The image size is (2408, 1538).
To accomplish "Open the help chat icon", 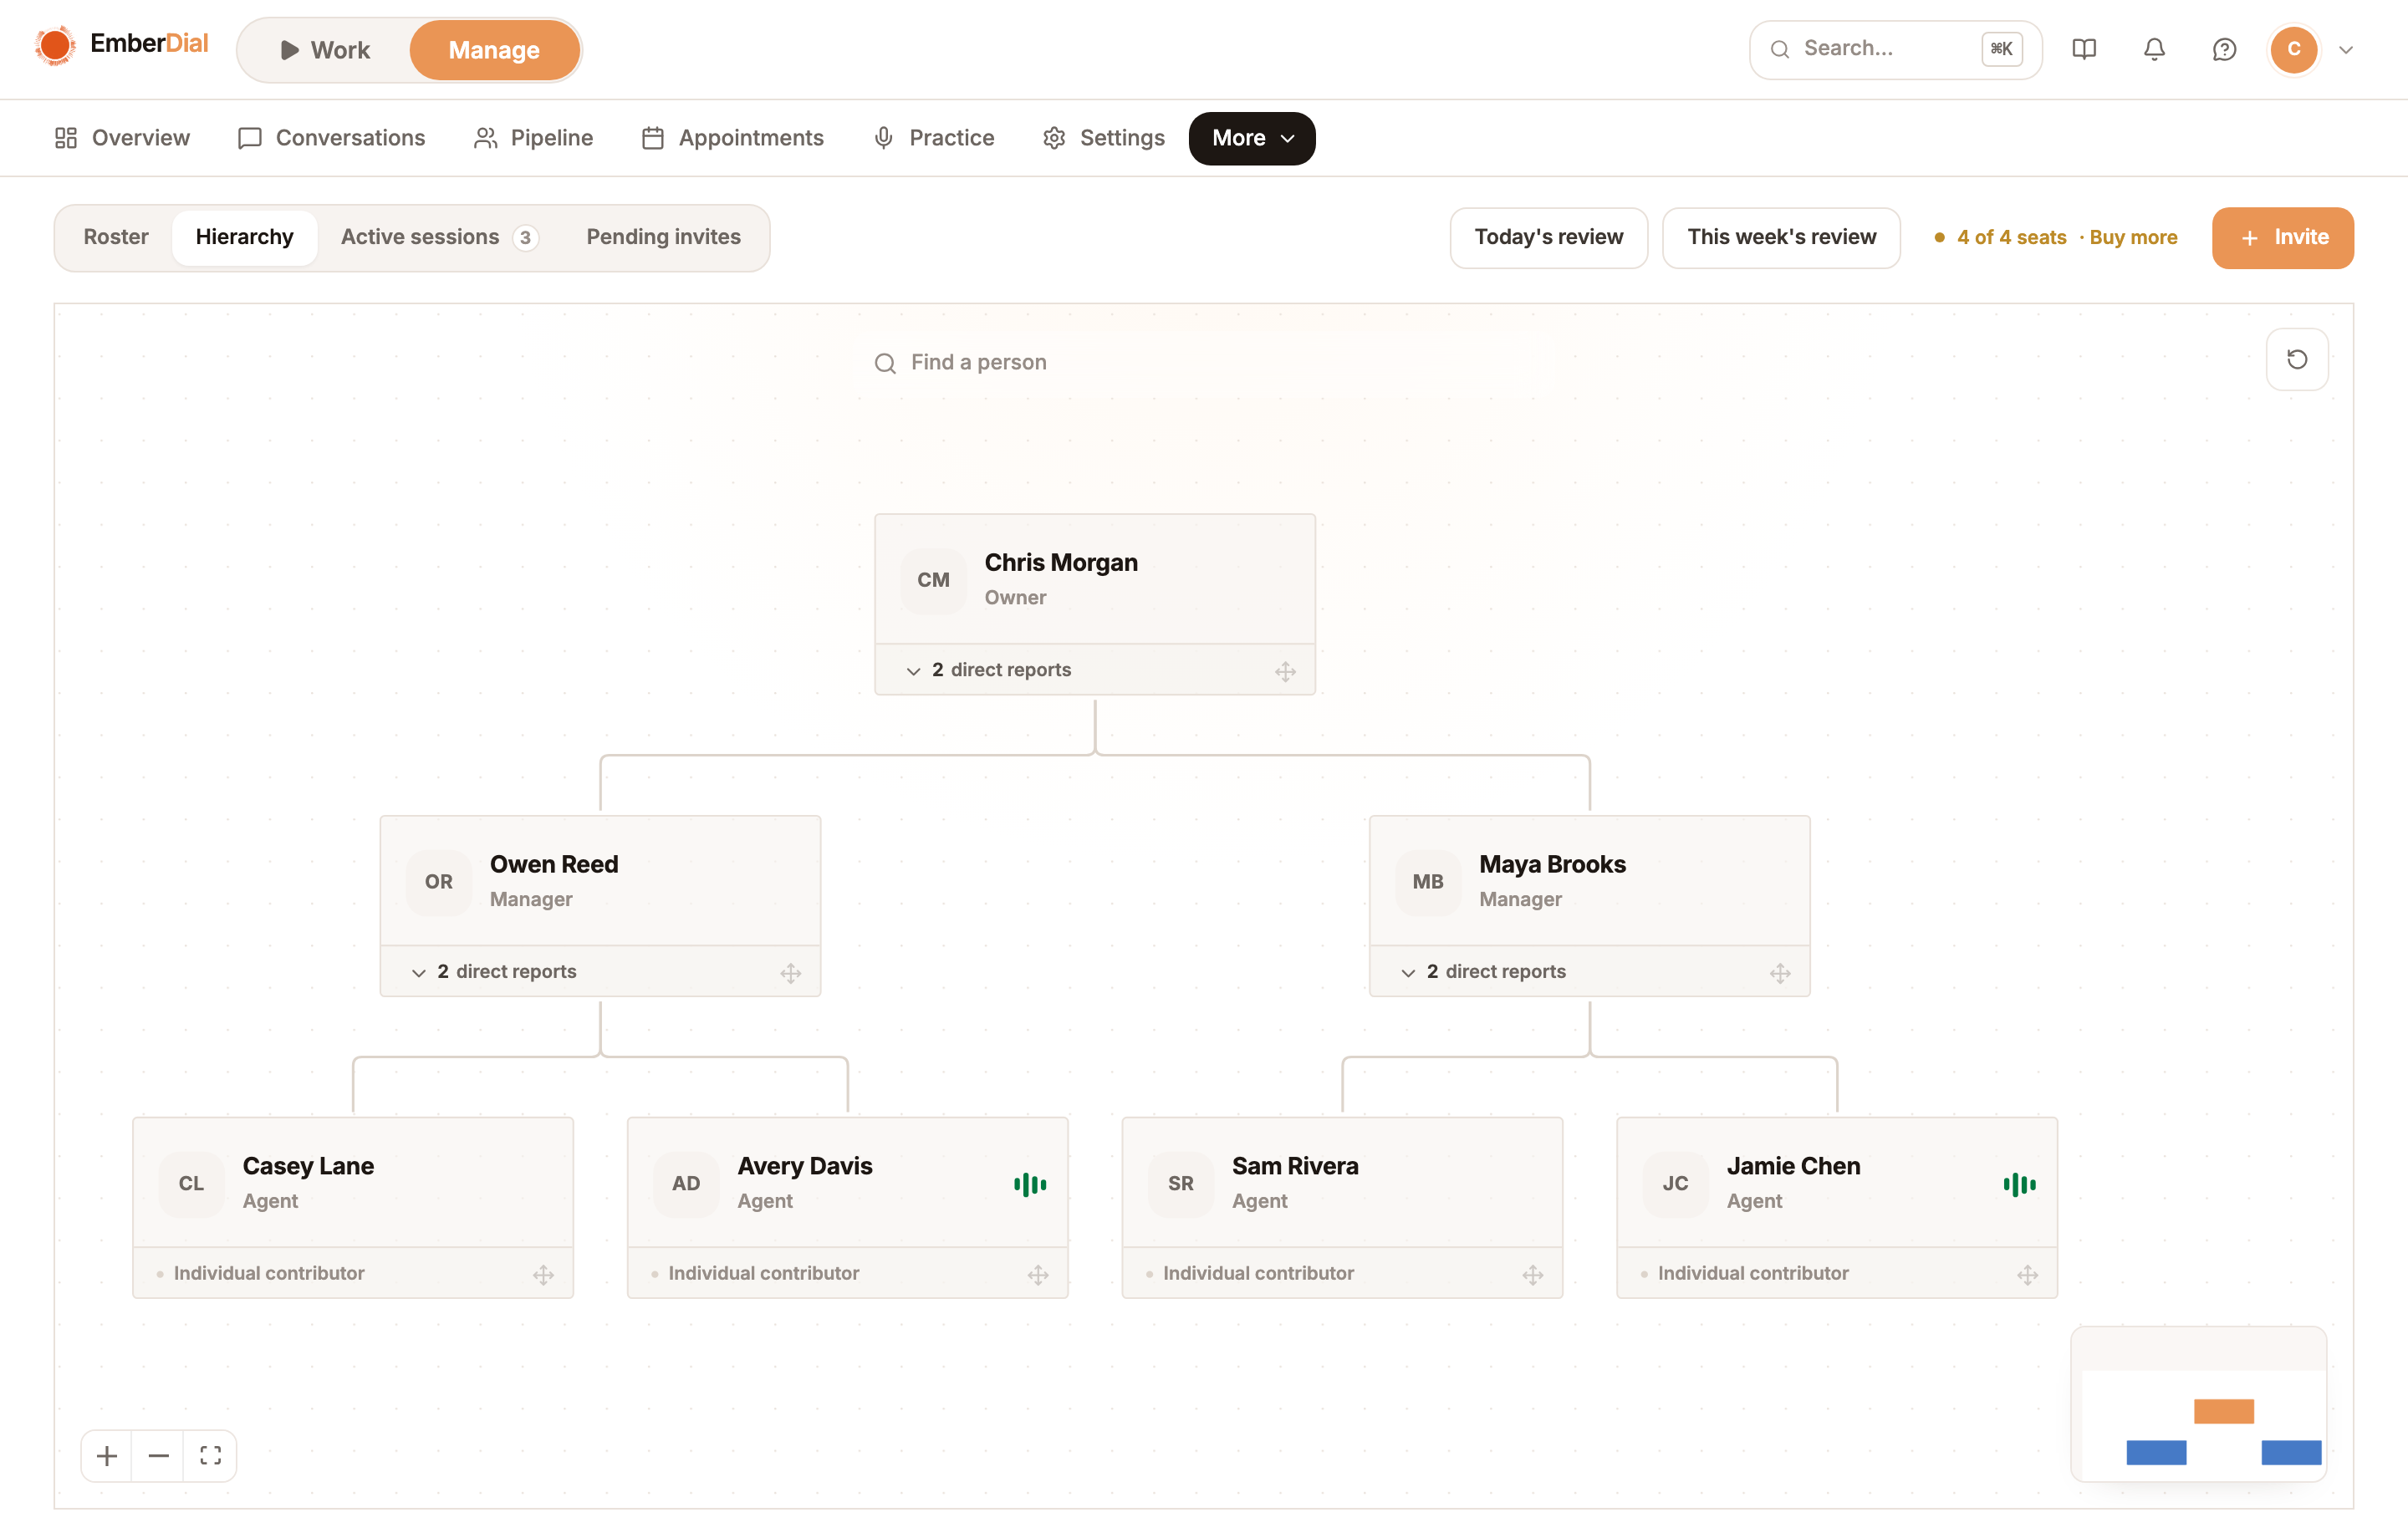I will coord(2224,49).
